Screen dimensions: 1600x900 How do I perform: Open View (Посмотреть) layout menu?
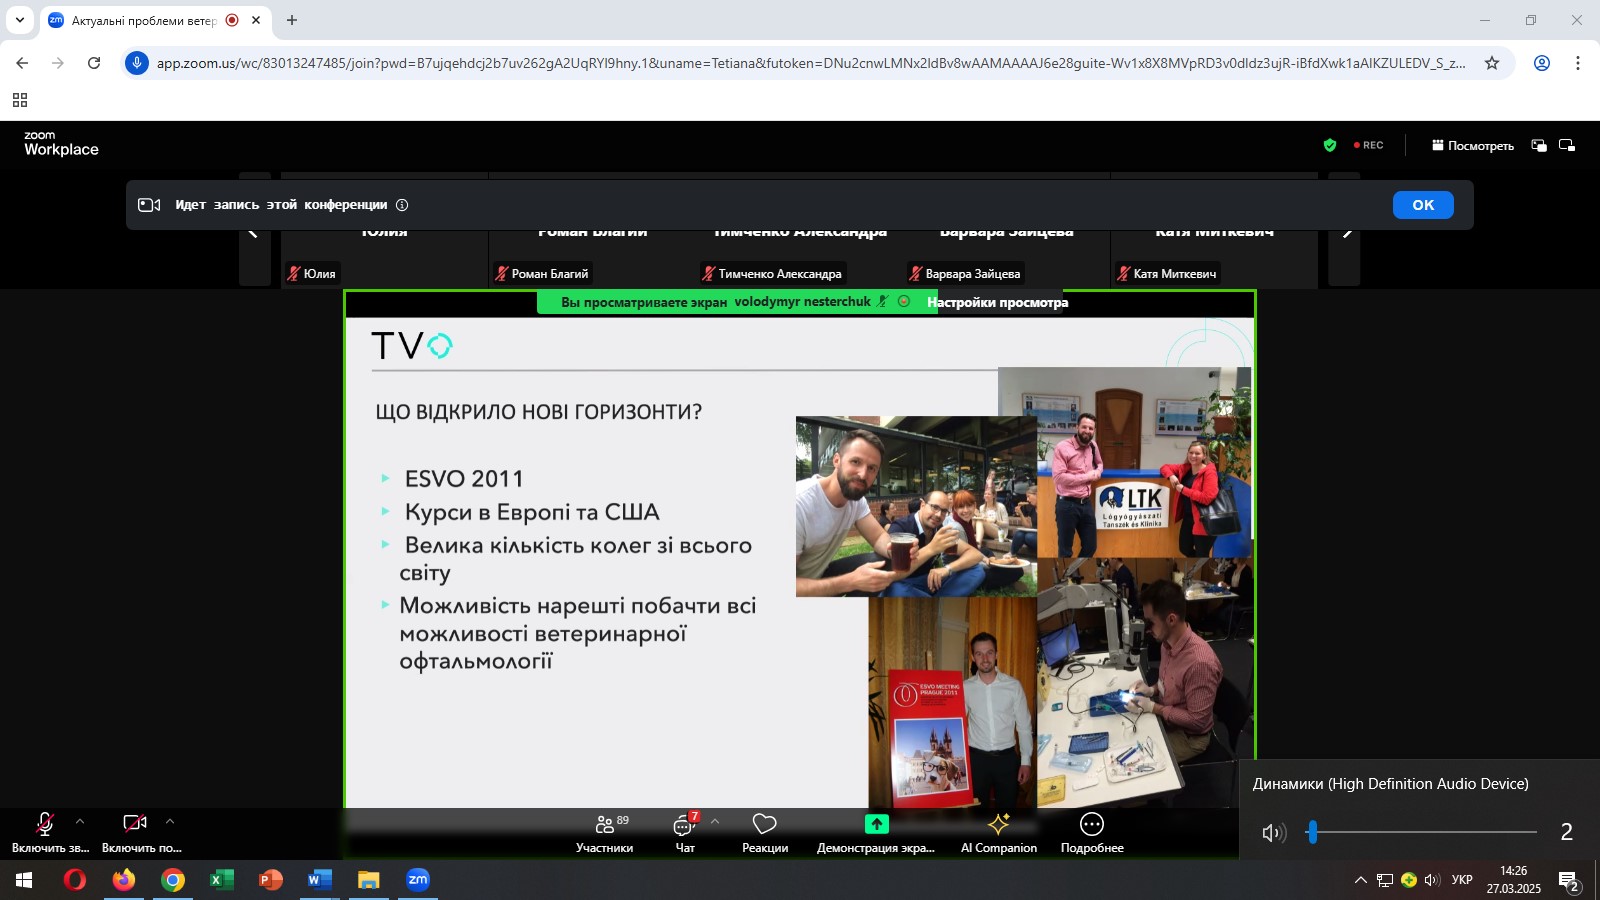pos(1473,145)
